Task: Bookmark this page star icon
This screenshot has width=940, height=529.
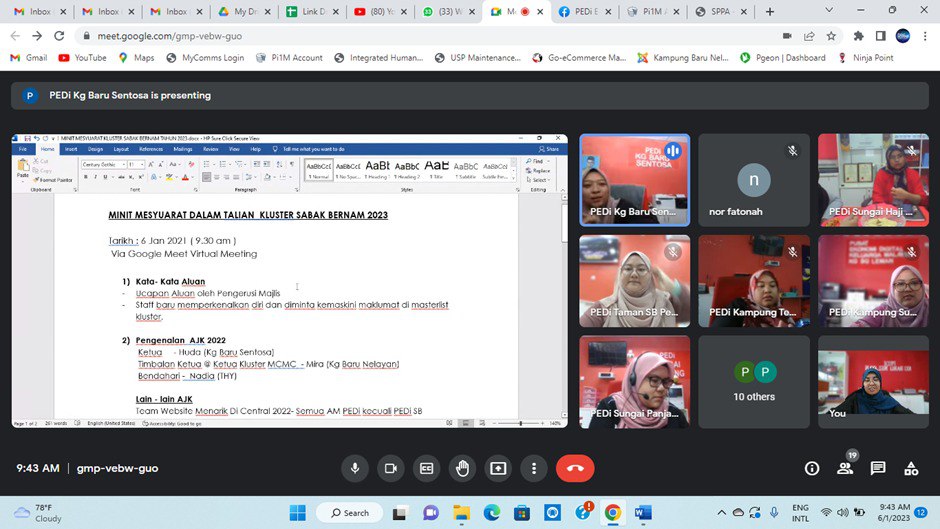Action: pos(831,36)
